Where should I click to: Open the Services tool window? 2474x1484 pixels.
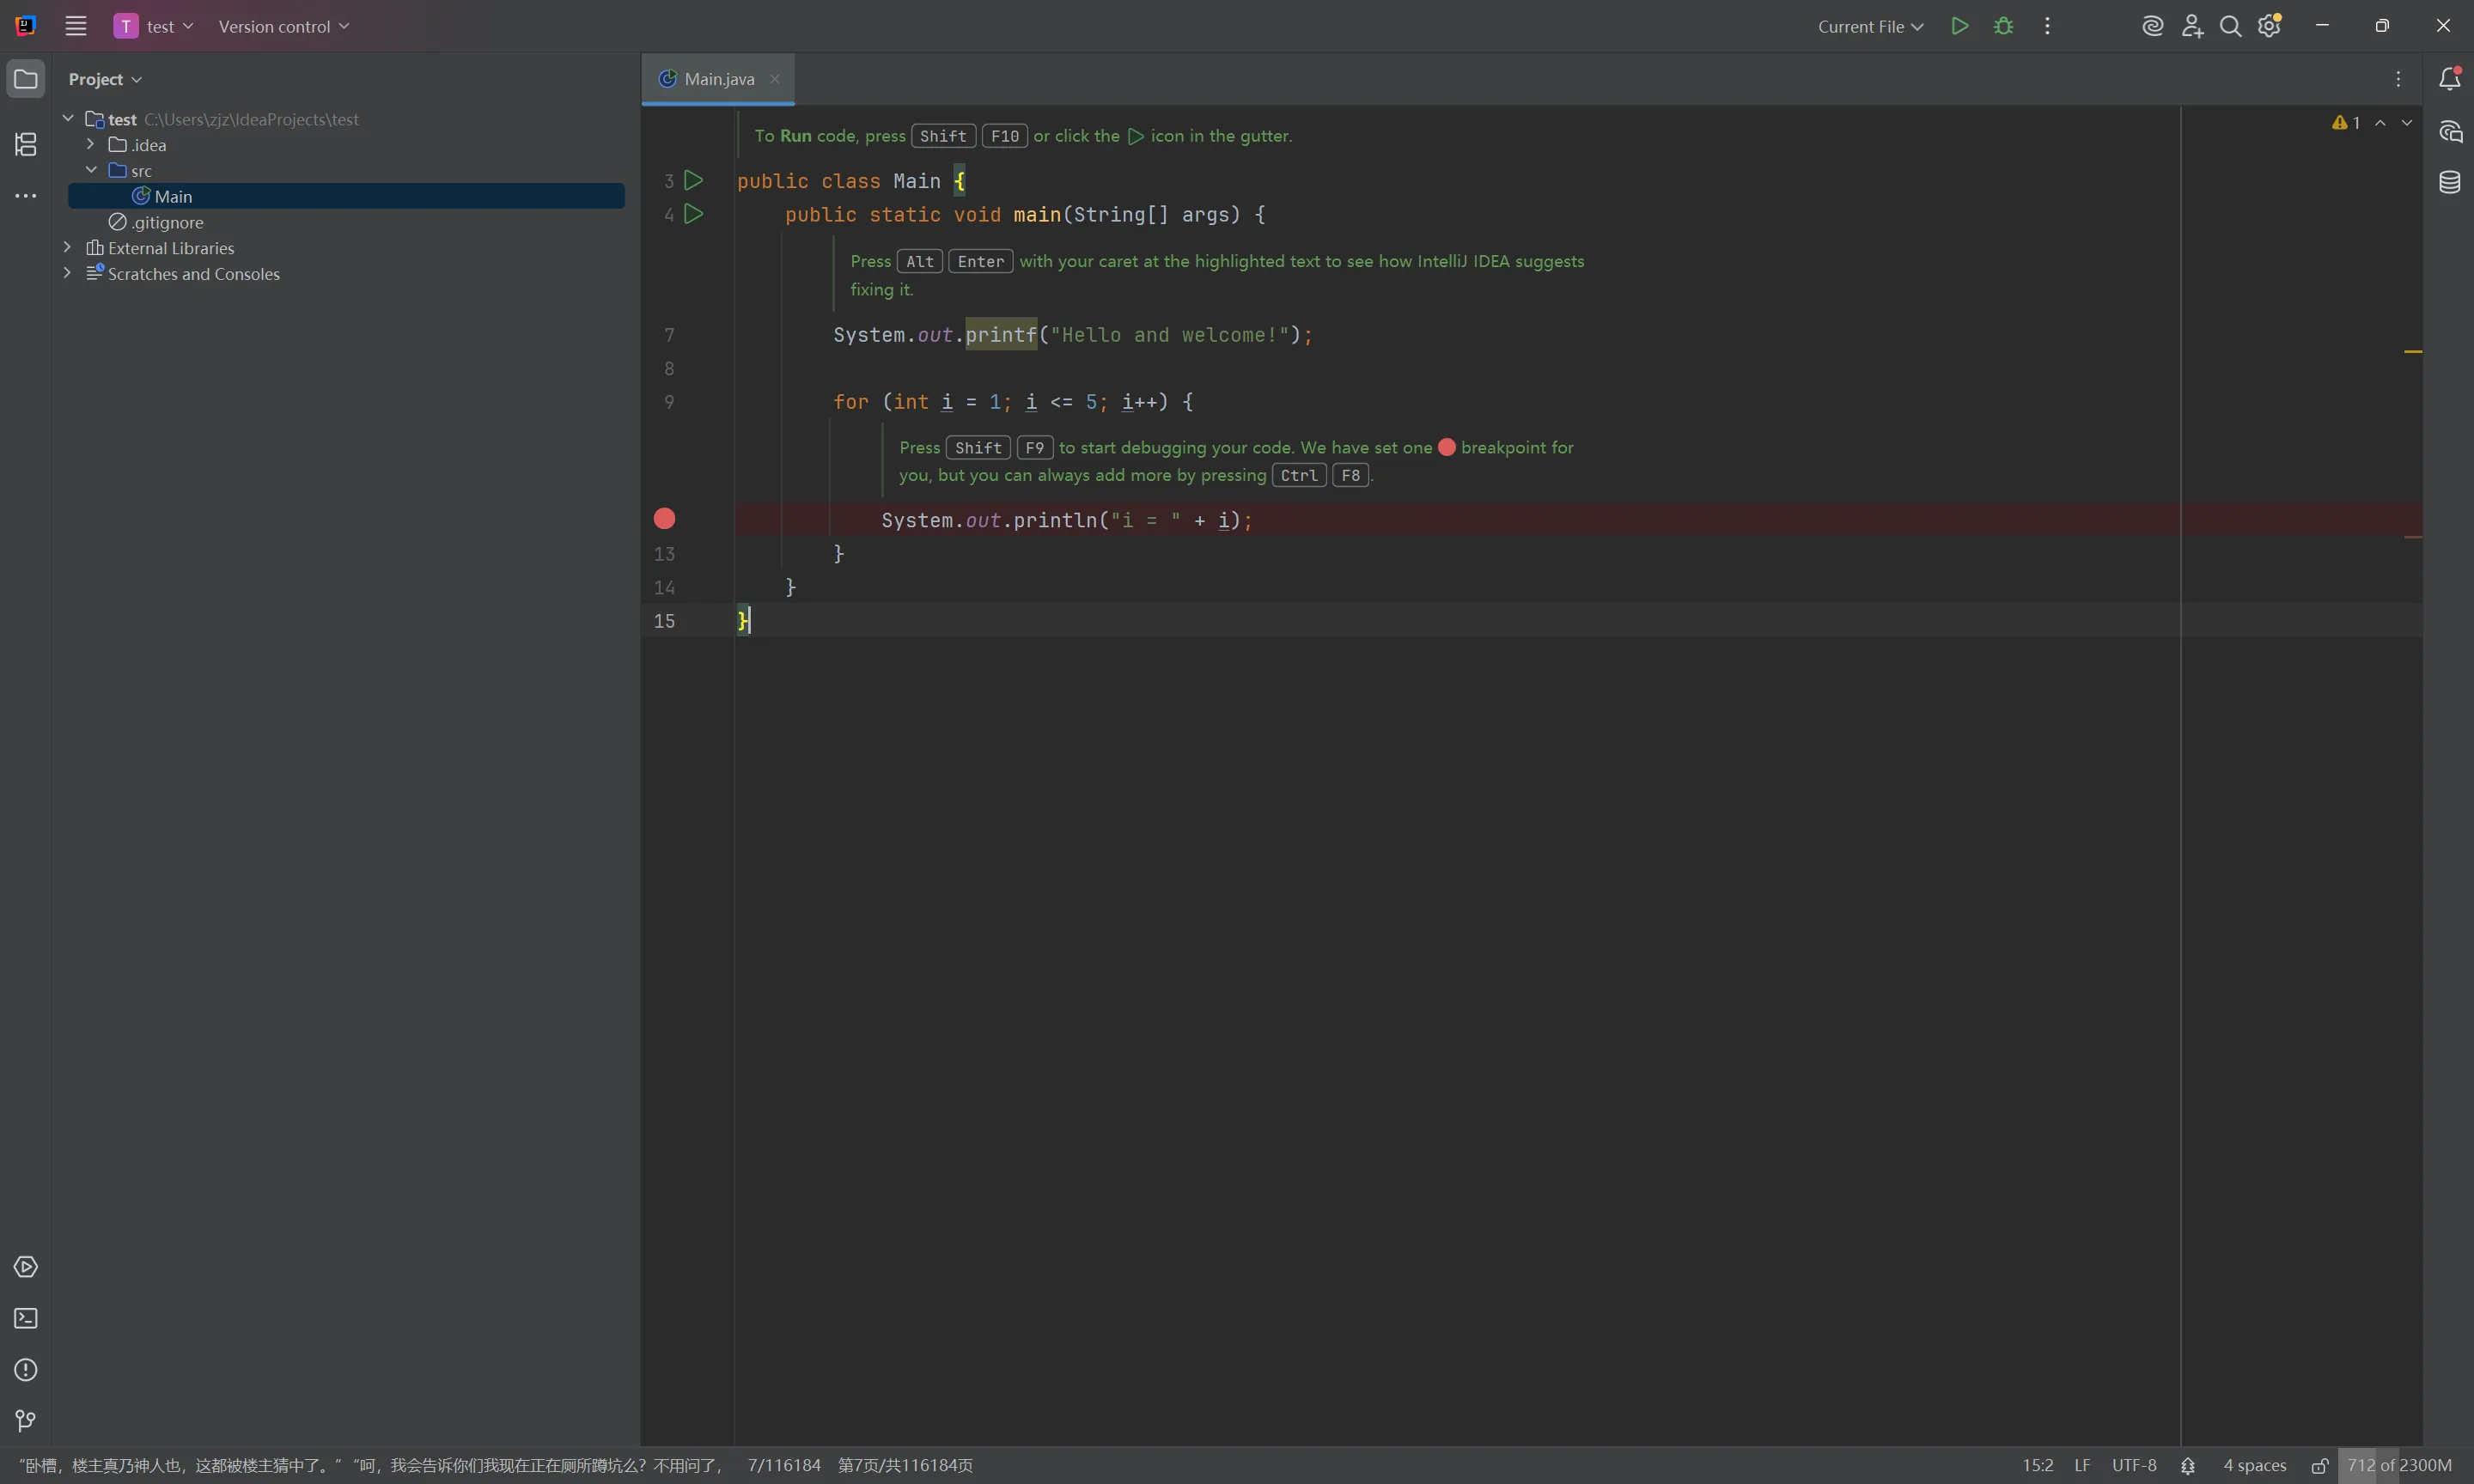[26, 1267]
